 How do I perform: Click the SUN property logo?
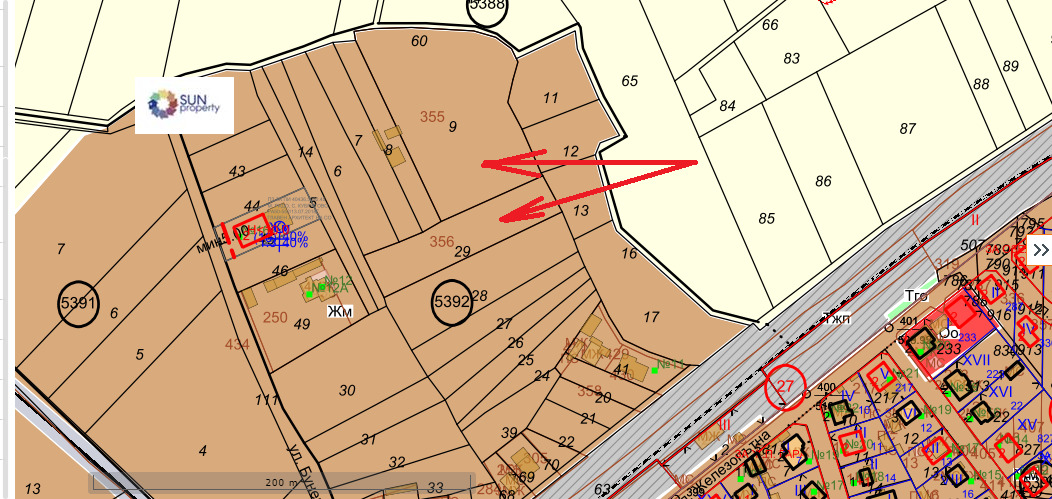[184, 105]
